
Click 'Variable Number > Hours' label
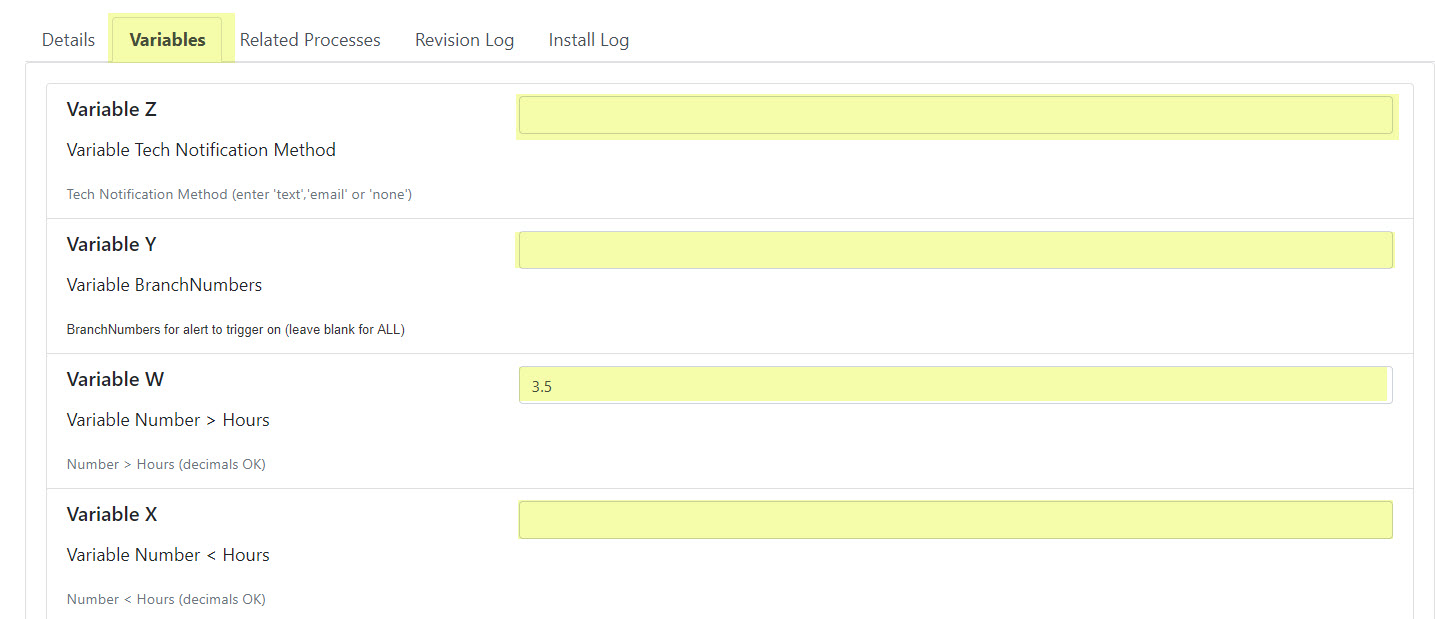click(168, 420)
